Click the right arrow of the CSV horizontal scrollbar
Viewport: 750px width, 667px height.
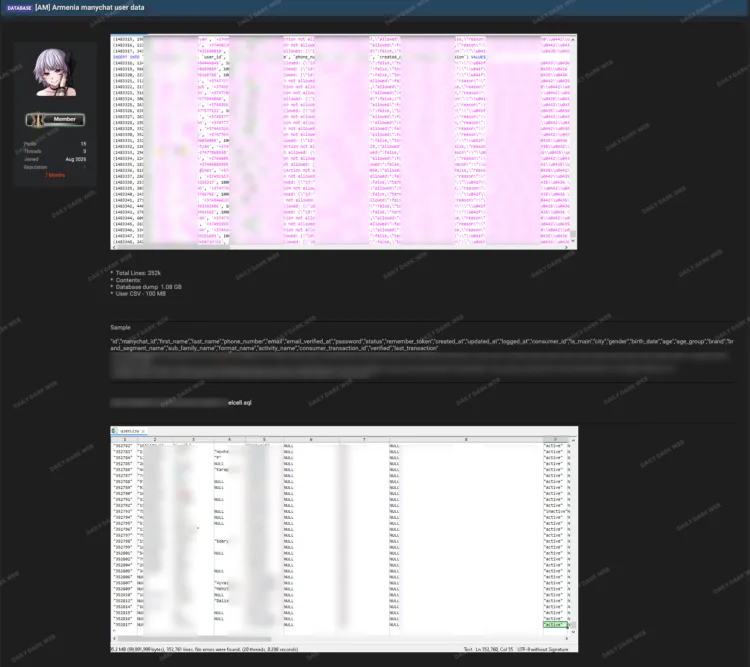click(567, 638)
